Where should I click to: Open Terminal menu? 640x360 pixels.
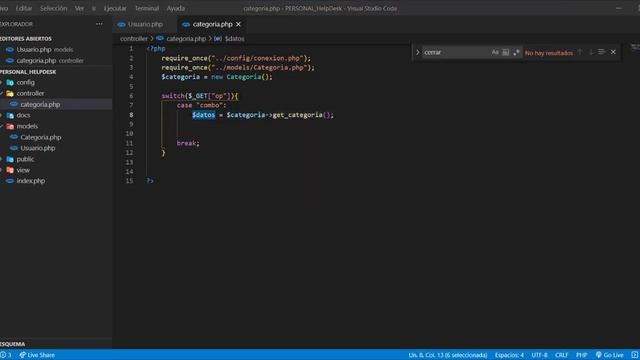[x=147, y=8]
